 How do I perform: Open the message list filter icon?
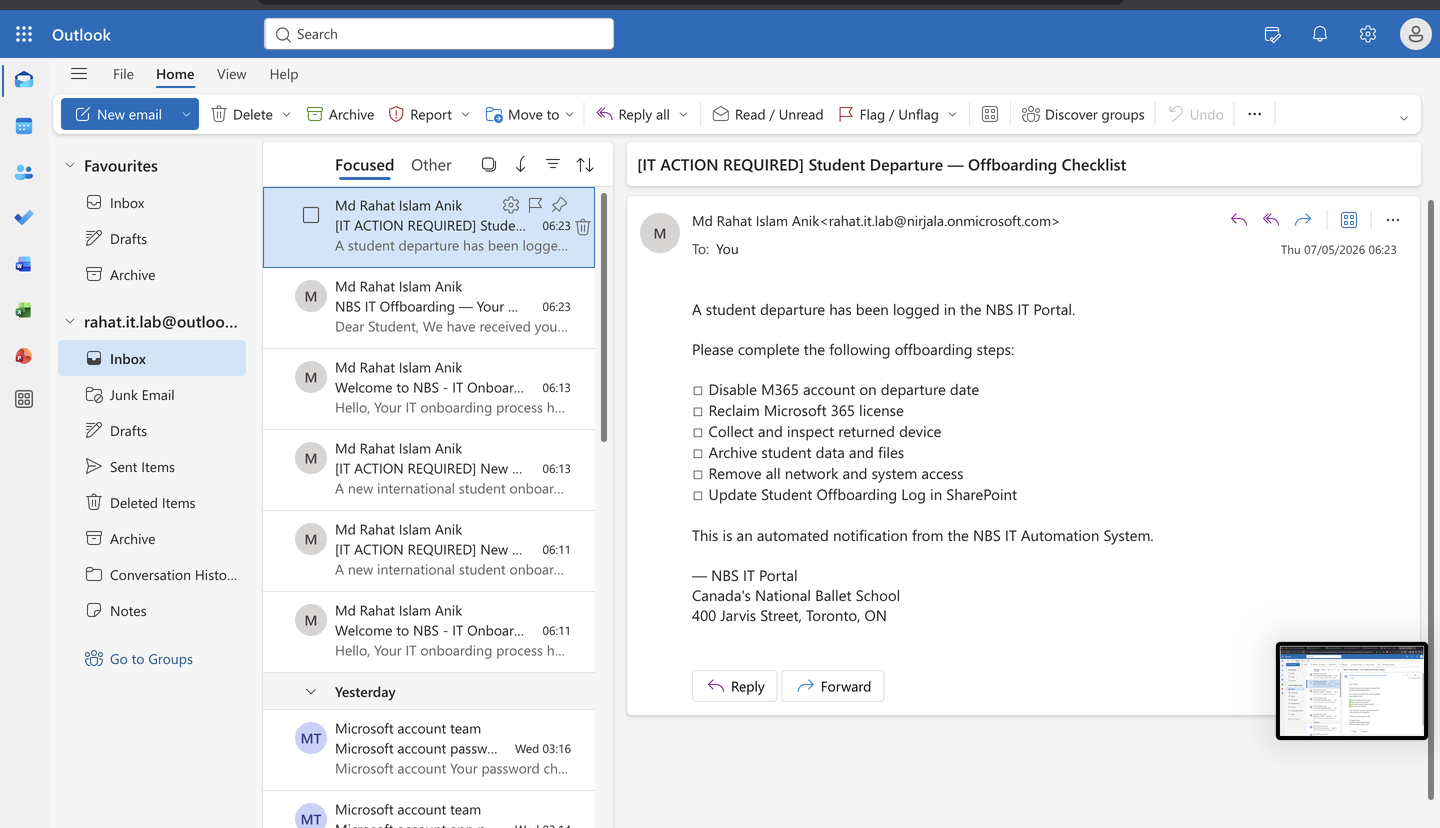552,164
